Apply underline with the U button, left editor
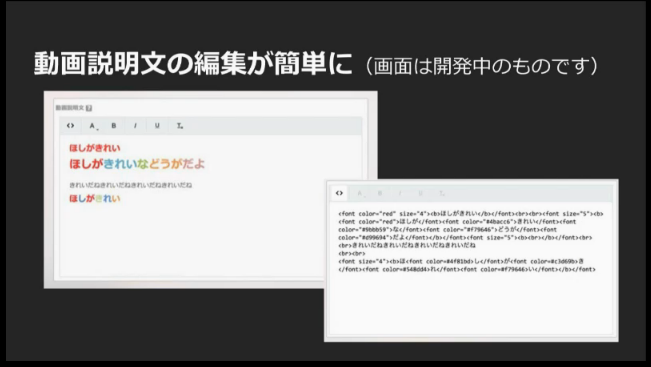 tap(157, 126)
